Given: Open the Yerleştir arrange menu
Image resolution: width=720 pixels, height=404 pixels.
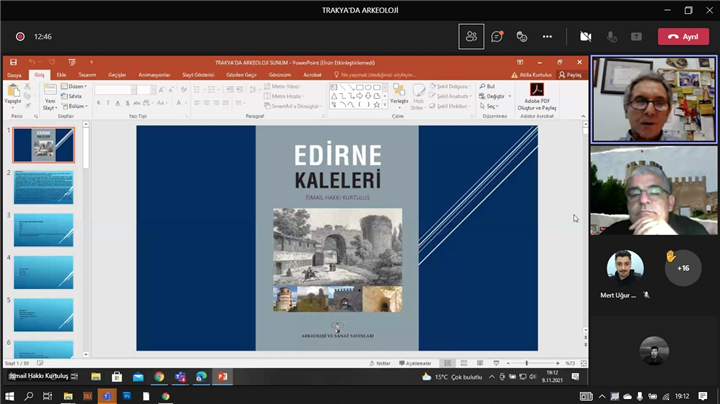Looking at the screenshot, I should coord(399,96).
